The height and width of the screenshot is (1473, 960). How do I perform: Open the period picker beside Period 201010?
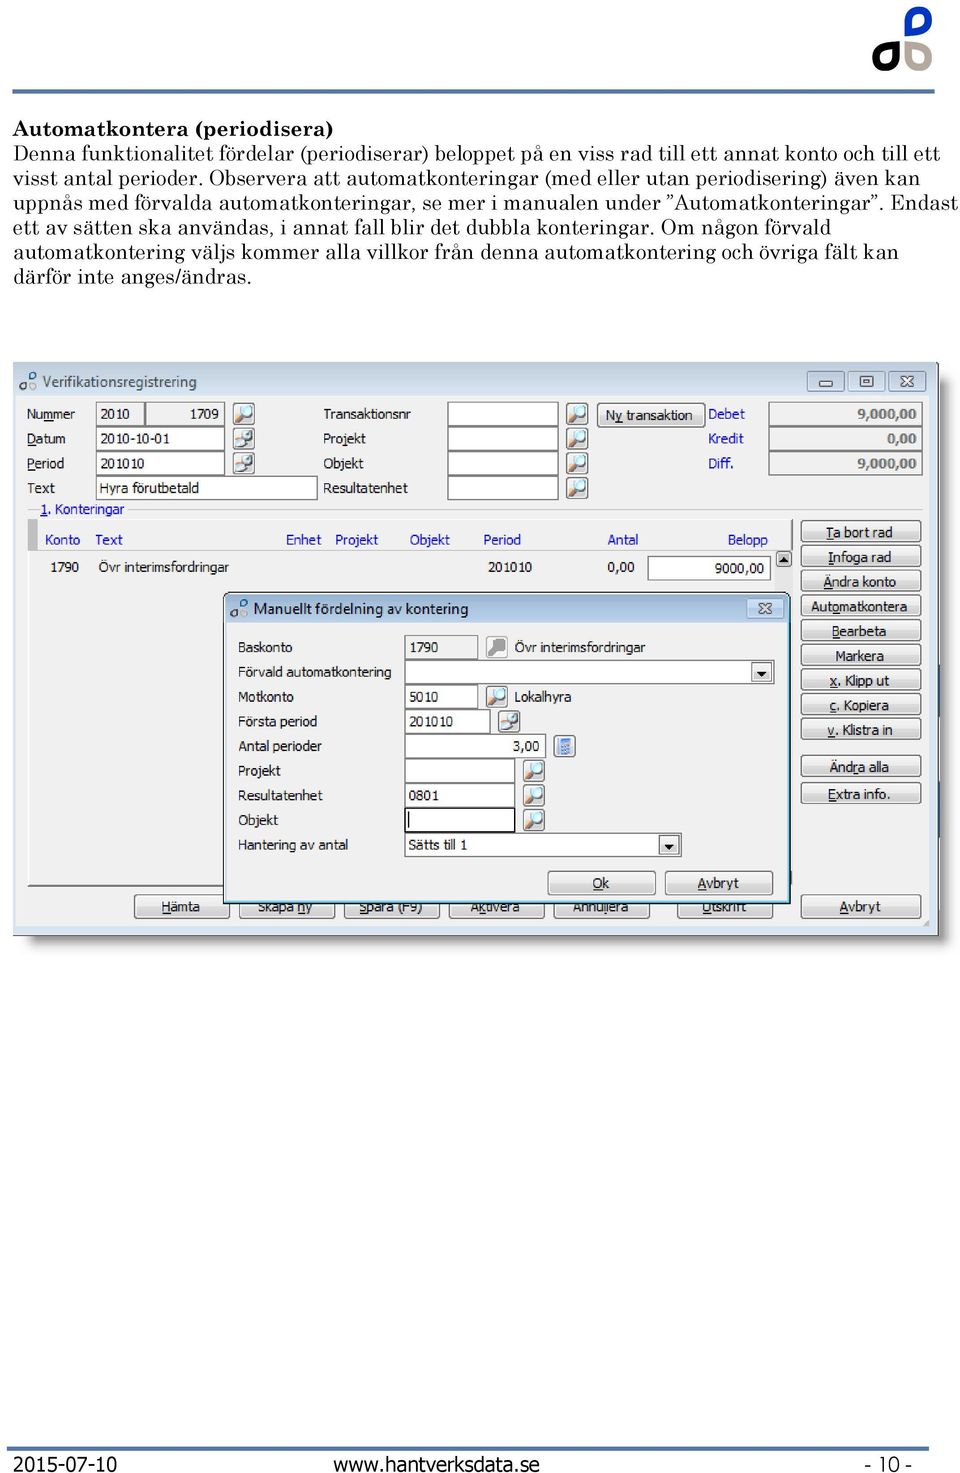click(243, 463)
